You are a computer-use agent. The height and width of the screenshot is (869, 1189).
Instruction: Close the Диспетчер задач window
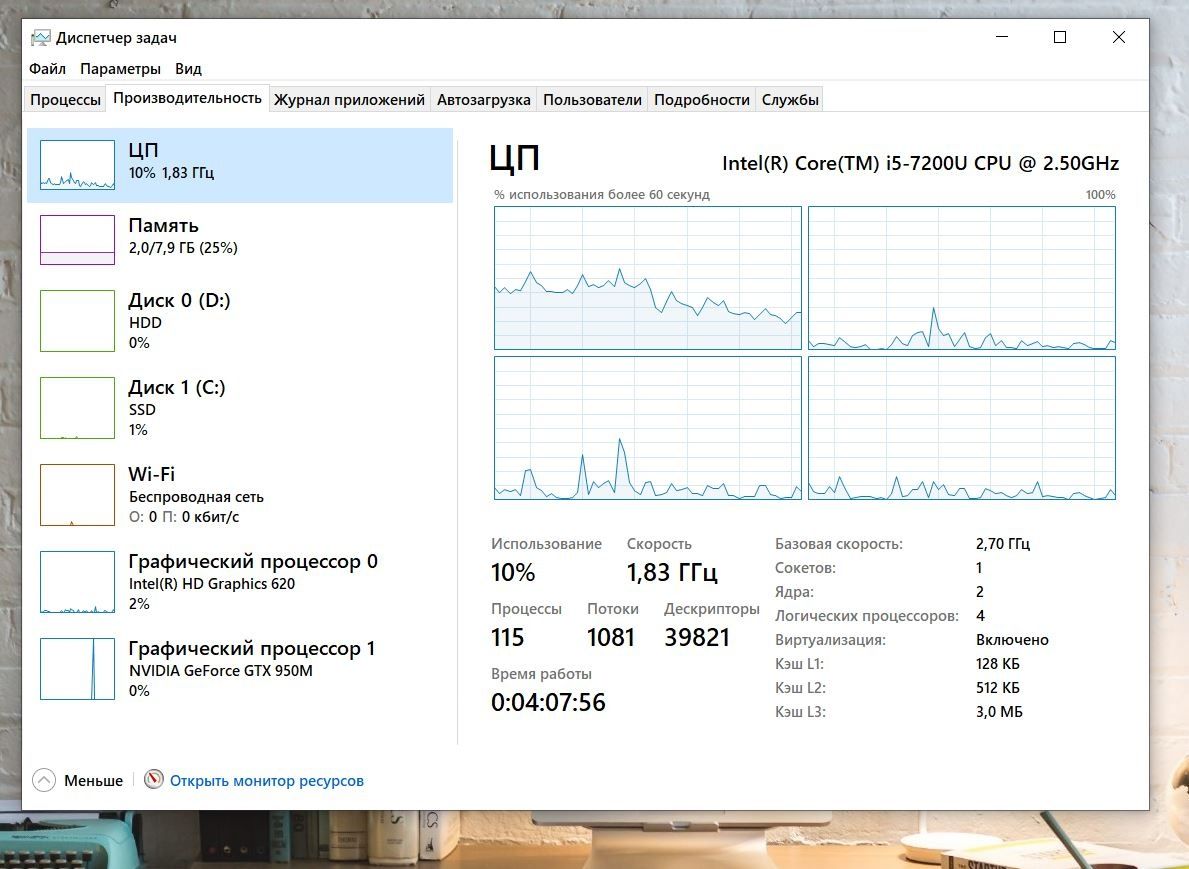[1118, 36]
